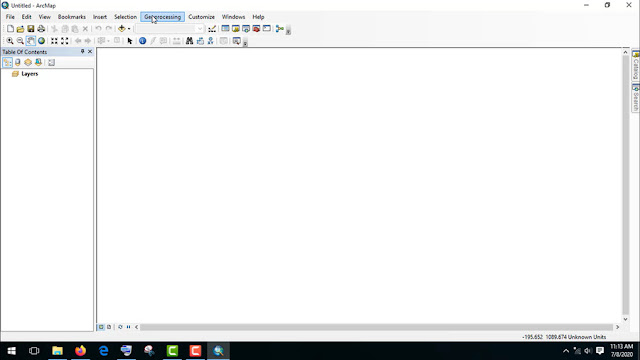The height and width of the screenshot is (360, 640).
Task: Activate the Identify tool
Action: click(142, 41)
